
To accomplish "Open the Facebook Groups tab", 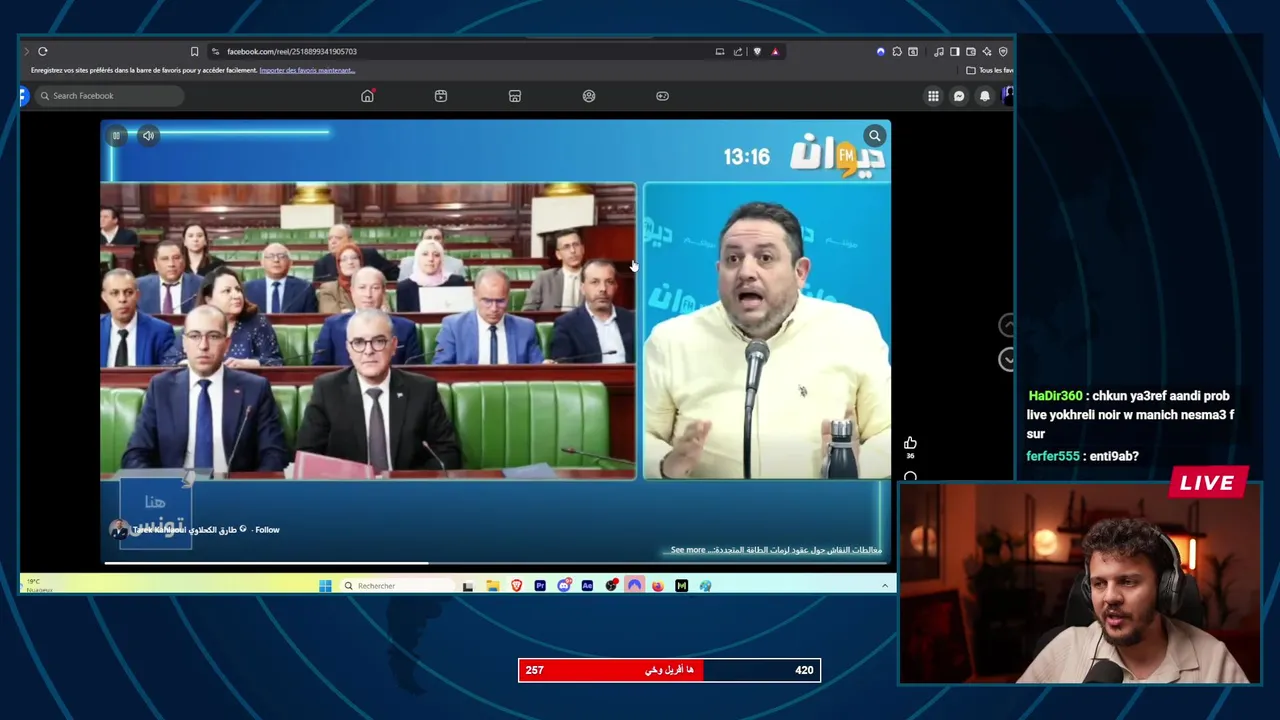I will coord(589,96).
